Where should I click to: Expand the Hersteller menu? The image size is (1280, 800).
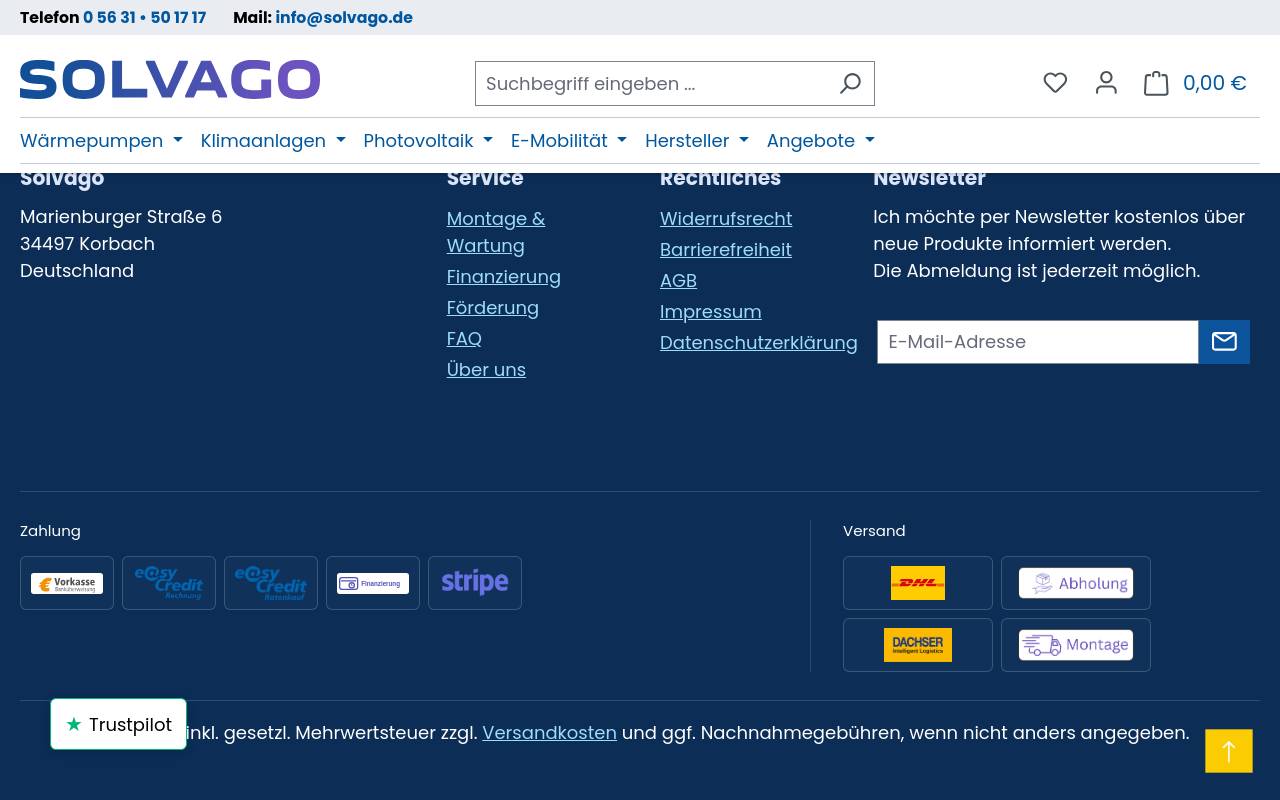pyautogui.click(x=697, y=141)
